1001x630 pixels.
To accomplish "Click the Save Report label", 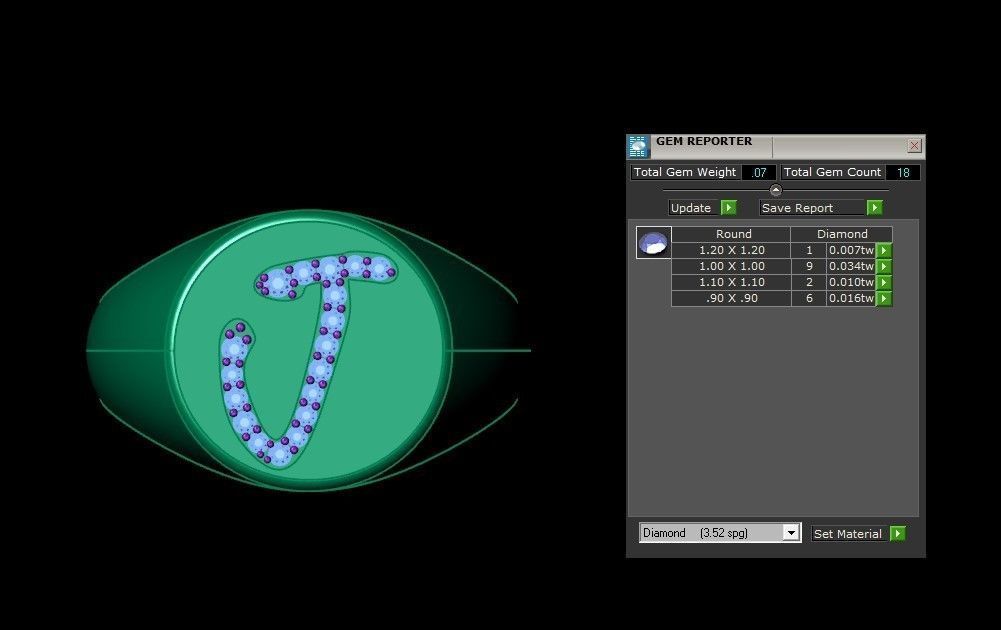I will click(813, 207).
